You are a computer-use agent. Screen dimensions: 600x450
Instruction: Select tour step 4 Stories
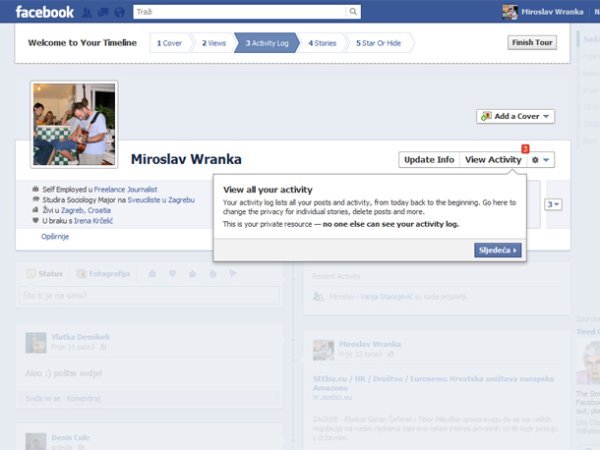pyautogui.click(x=322, y=43)
